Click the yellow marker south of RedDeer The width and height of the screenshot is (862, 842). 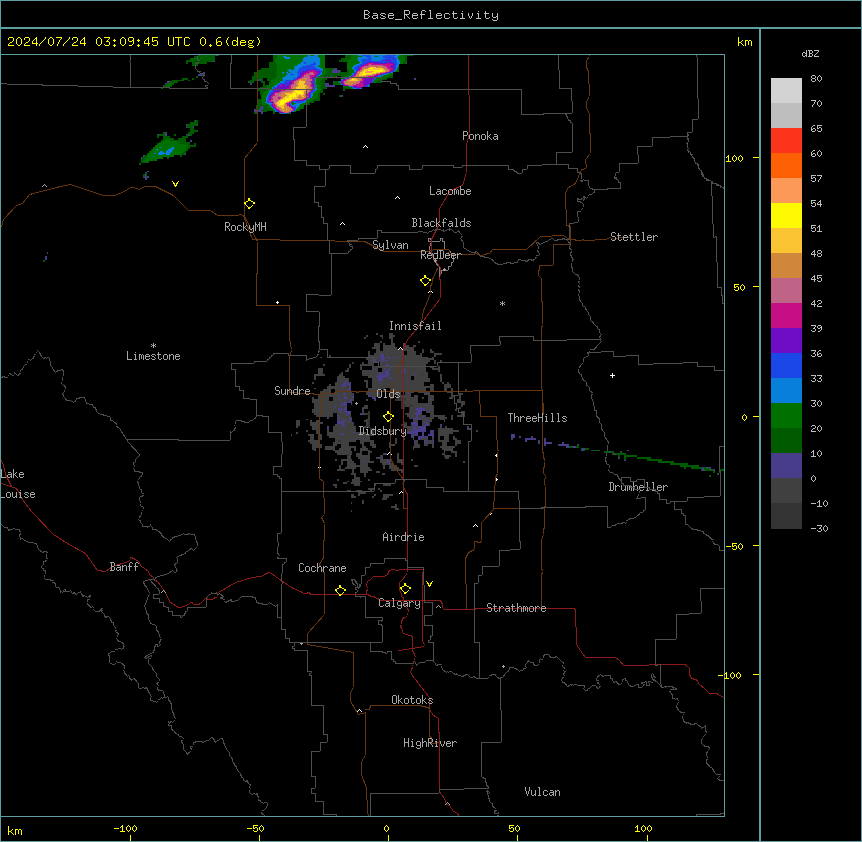pos(426,281)
